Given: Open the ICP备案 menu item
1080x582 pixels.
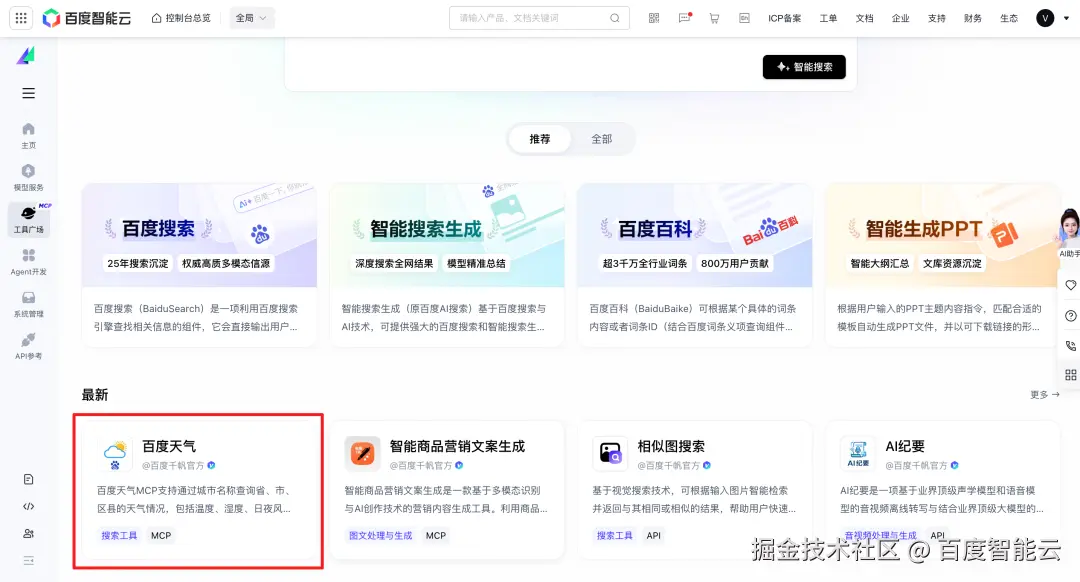Looking at the screenshot, I should (x=785, y=19).
